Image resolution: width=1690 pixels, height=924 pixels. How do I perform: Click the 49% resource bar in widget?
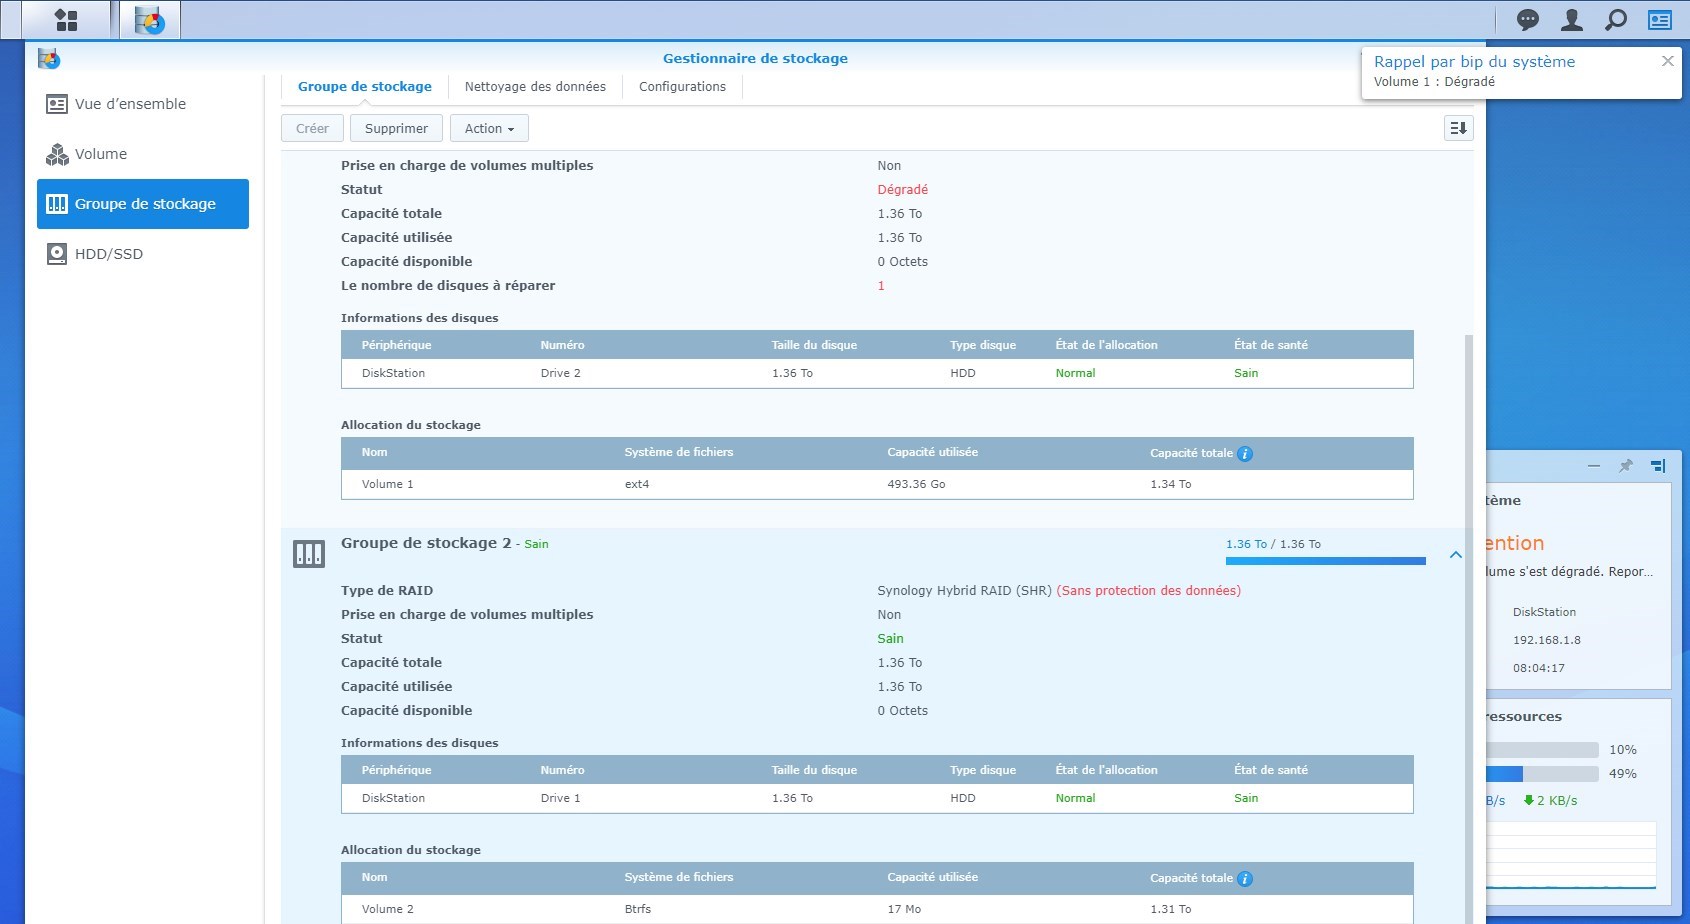(1542, 774)
